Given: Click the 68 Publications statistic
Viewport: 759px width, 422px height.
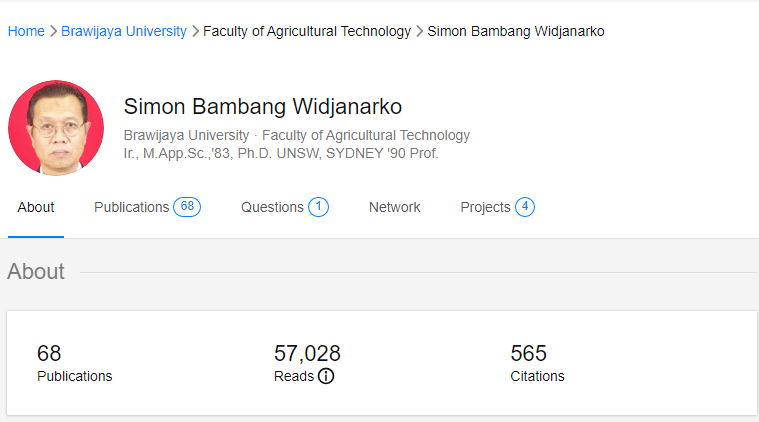Looking at the screenshot, I should pyautogui.click(x=74, y=363).
